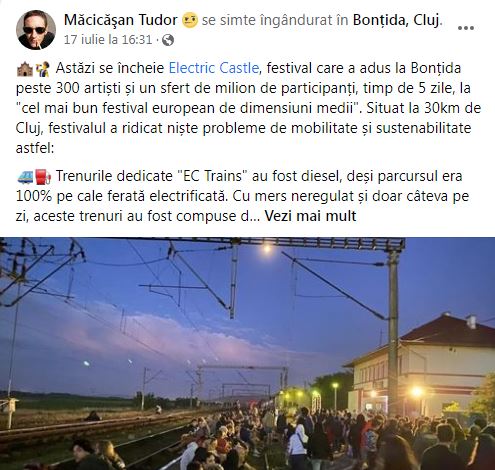Click the person emoji next to the castle
The width and height of the screenshot is (495, 470).
42,69
